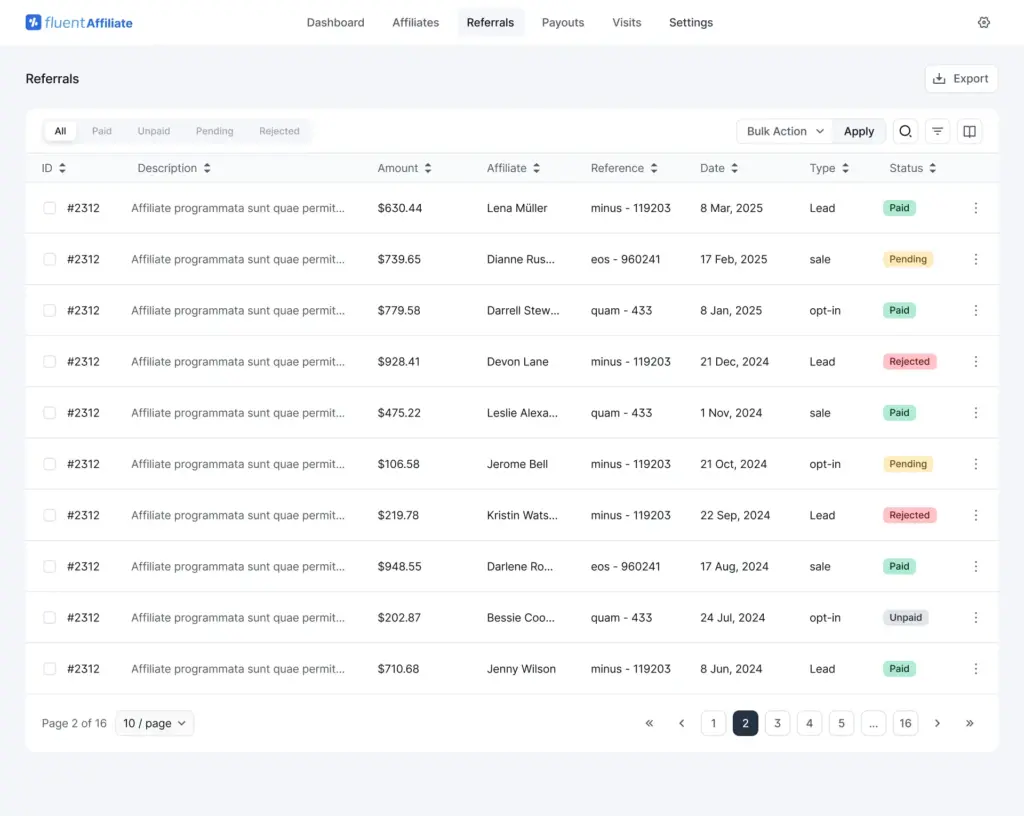Click the Unpaid status badge for Bessie Coo...

[906, 618]
